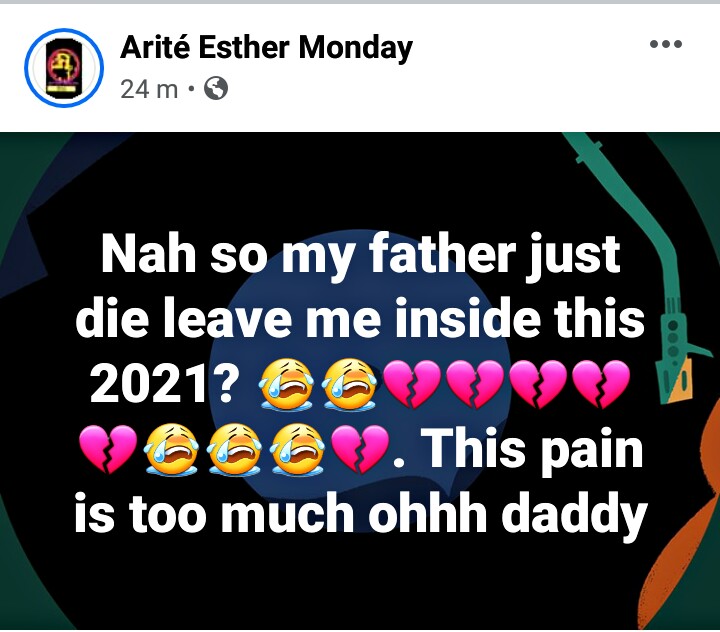Open Arité Esther Monday's profile picture
The width and height of the screenshot is (720, 632).
pyautogui.click(x=64, y=68)
